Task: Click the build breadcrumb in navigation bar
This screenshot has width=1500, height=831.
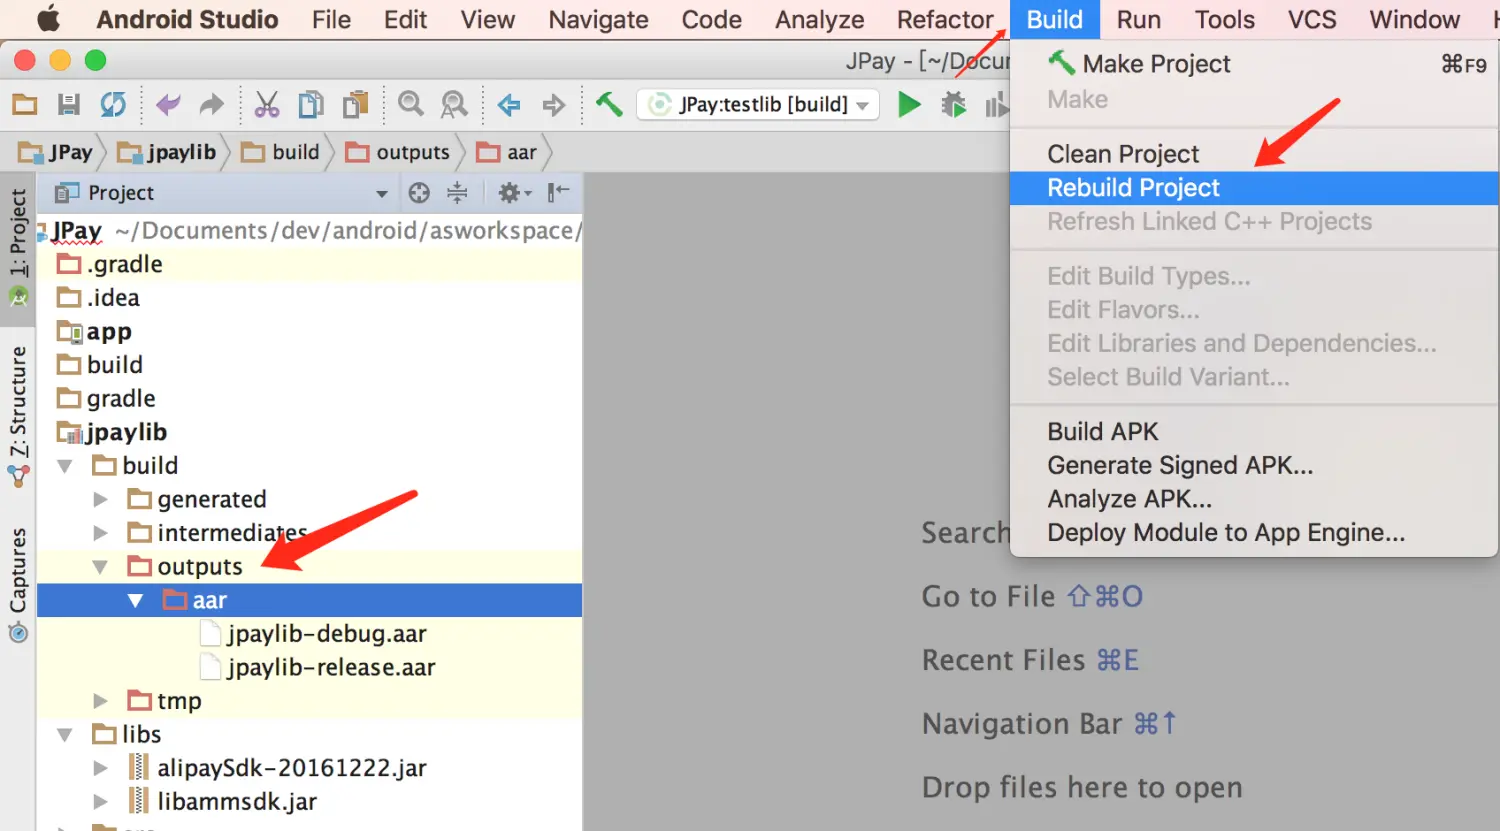Action: [281, 152]
